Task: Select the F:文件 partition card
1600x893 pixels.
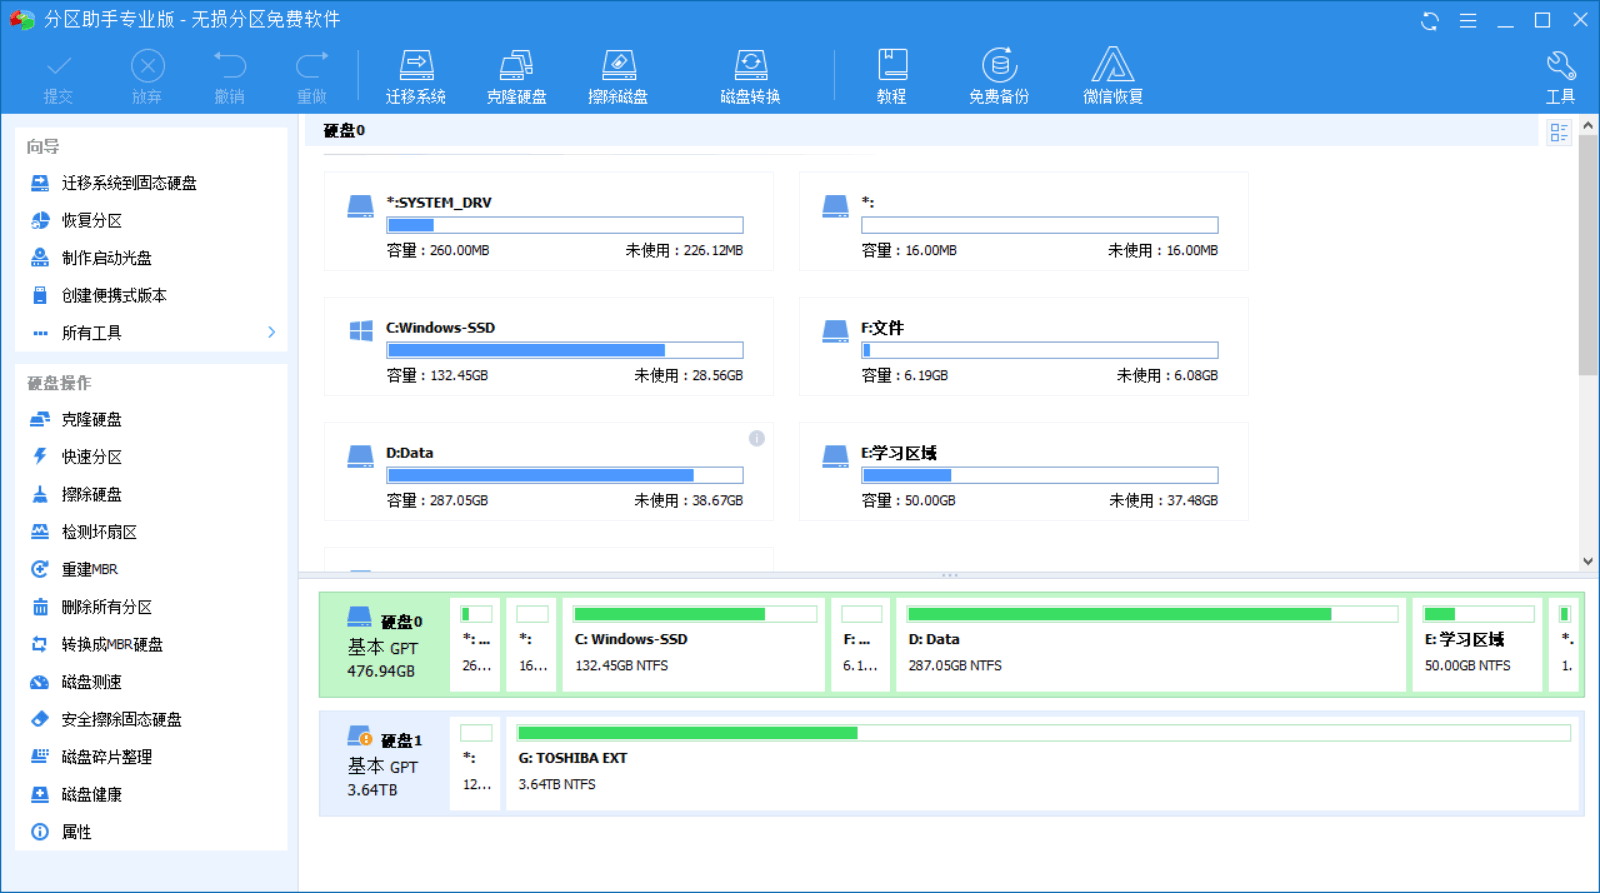Action: coord(1024,346)
